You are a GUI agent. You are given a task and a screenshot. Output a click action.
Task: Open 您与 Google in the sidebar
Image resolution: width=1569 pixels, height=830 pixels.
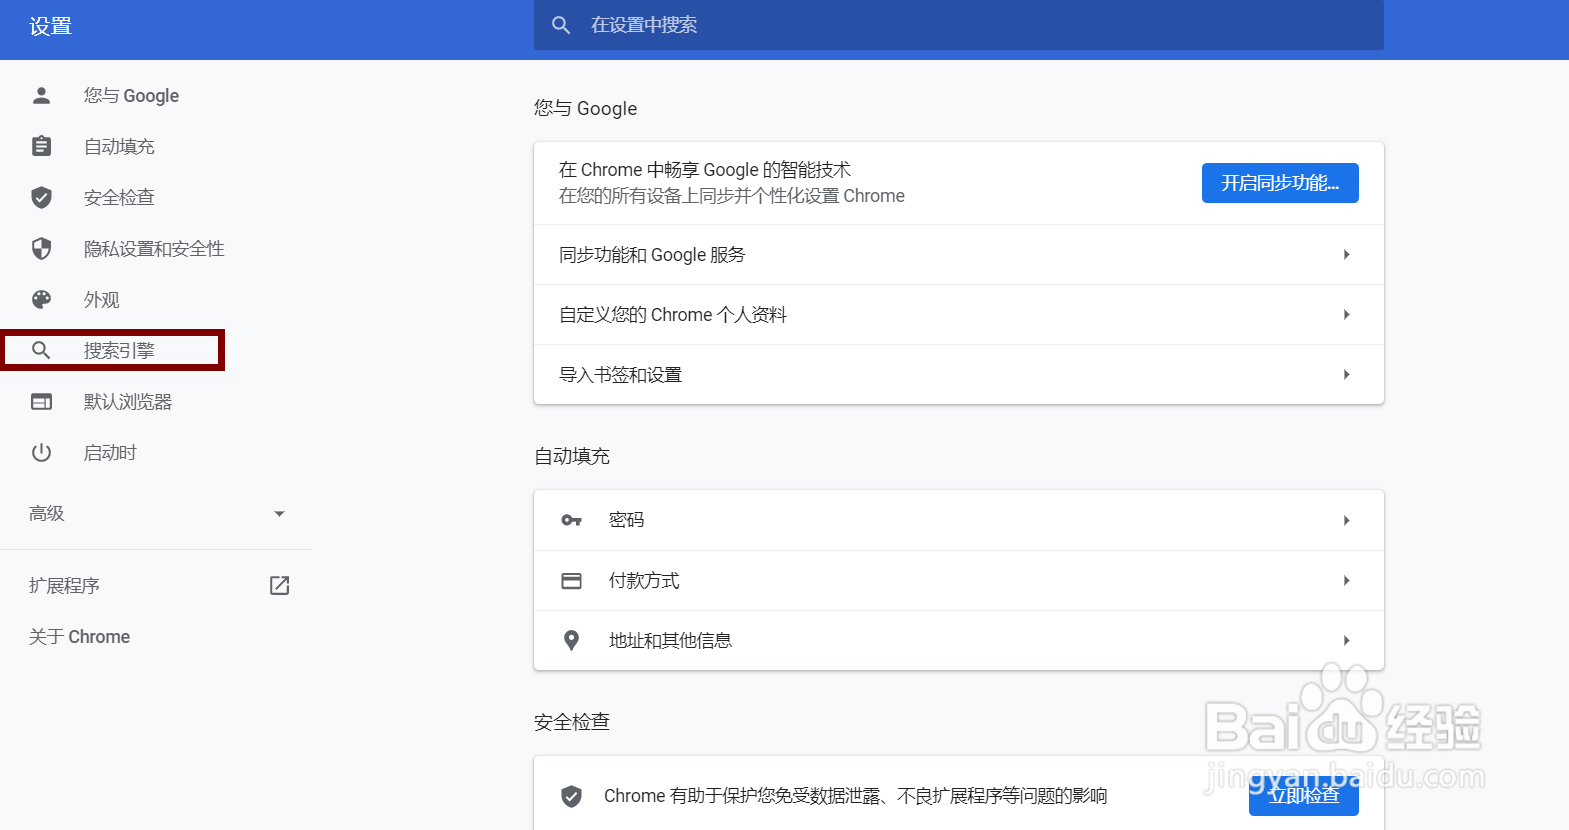click(131, 95)
